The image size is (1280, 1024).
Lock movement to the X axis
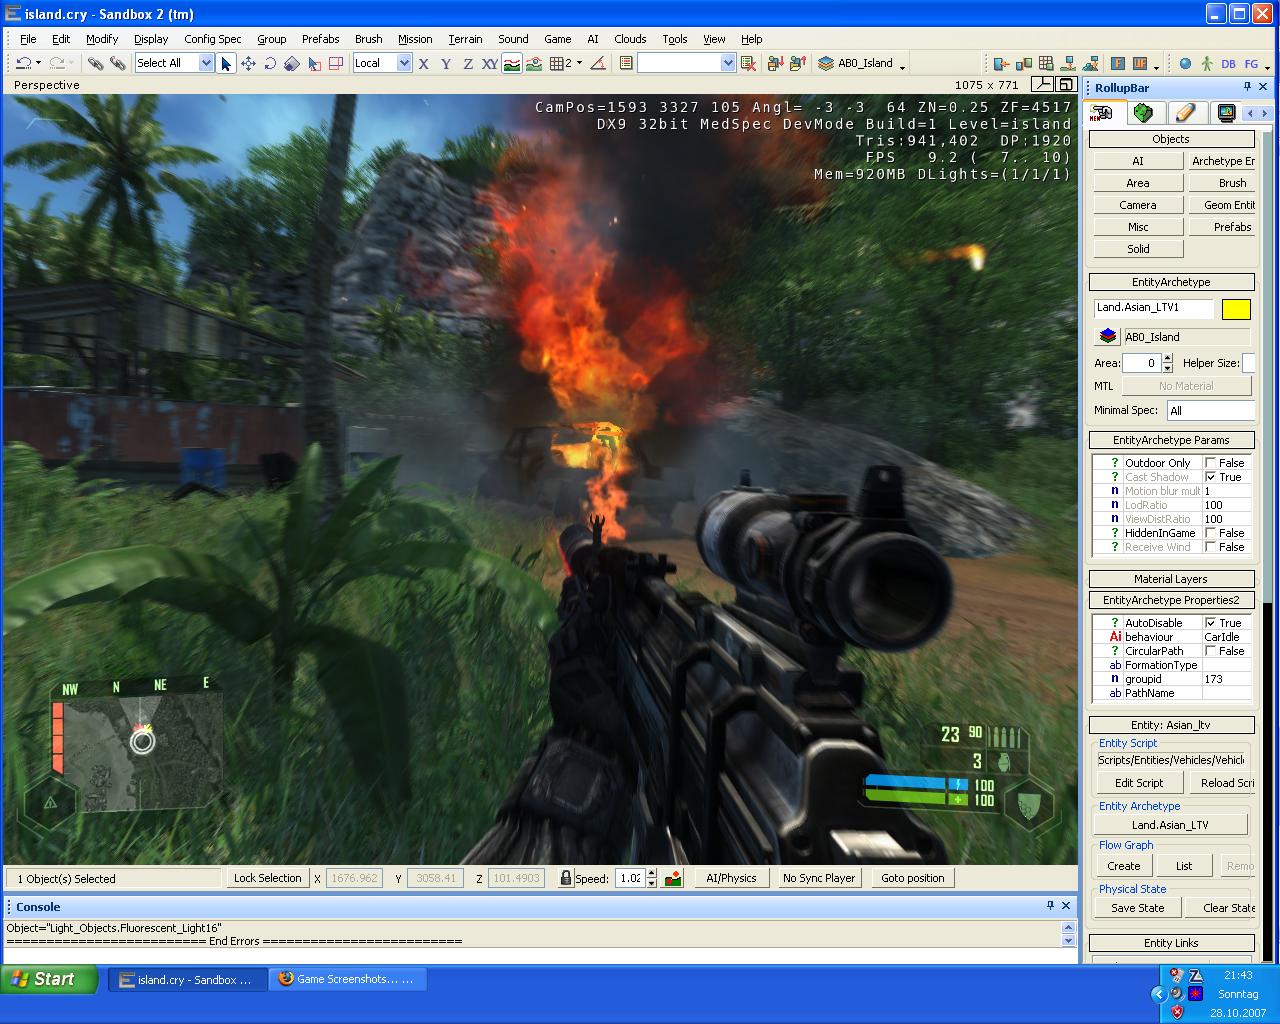click(424, 63)
